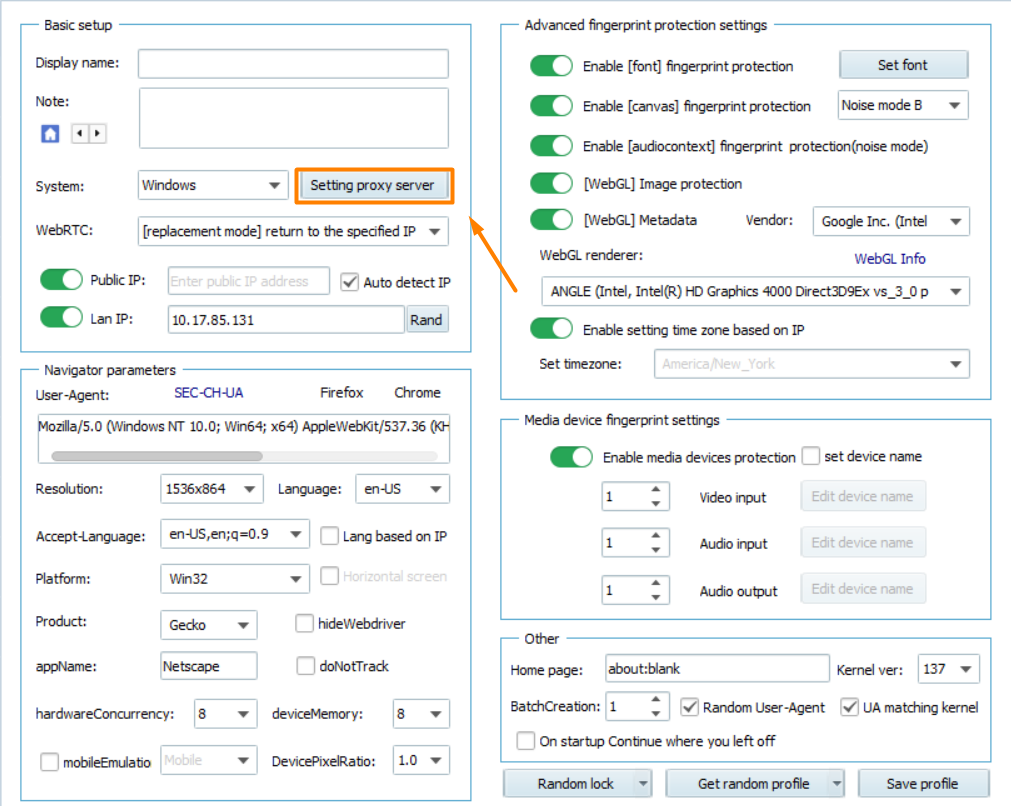Click the Get random profile dropdown arrow
The height and width of the screenshot is (806, 1011).
834,783
